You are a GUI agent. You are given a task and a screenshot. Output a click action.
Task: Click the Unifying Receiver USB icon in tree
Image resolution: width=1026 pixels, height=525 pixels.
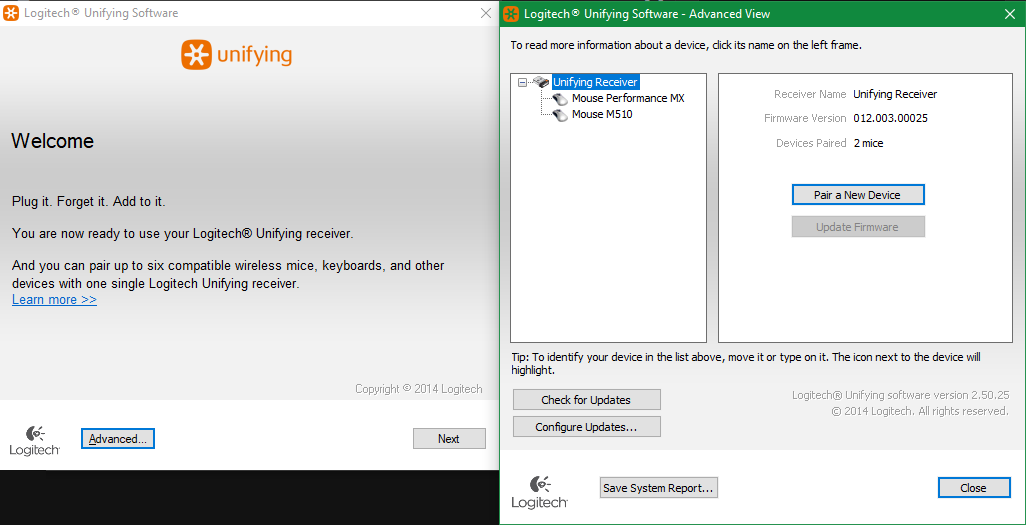pyautogui.click(x=541, y=82)
